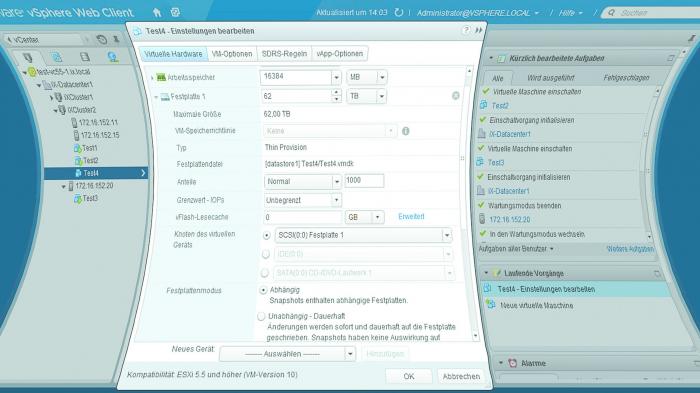Go to the Home icon in header
Screen dimensions: 700x393
[x=157, y=13]
